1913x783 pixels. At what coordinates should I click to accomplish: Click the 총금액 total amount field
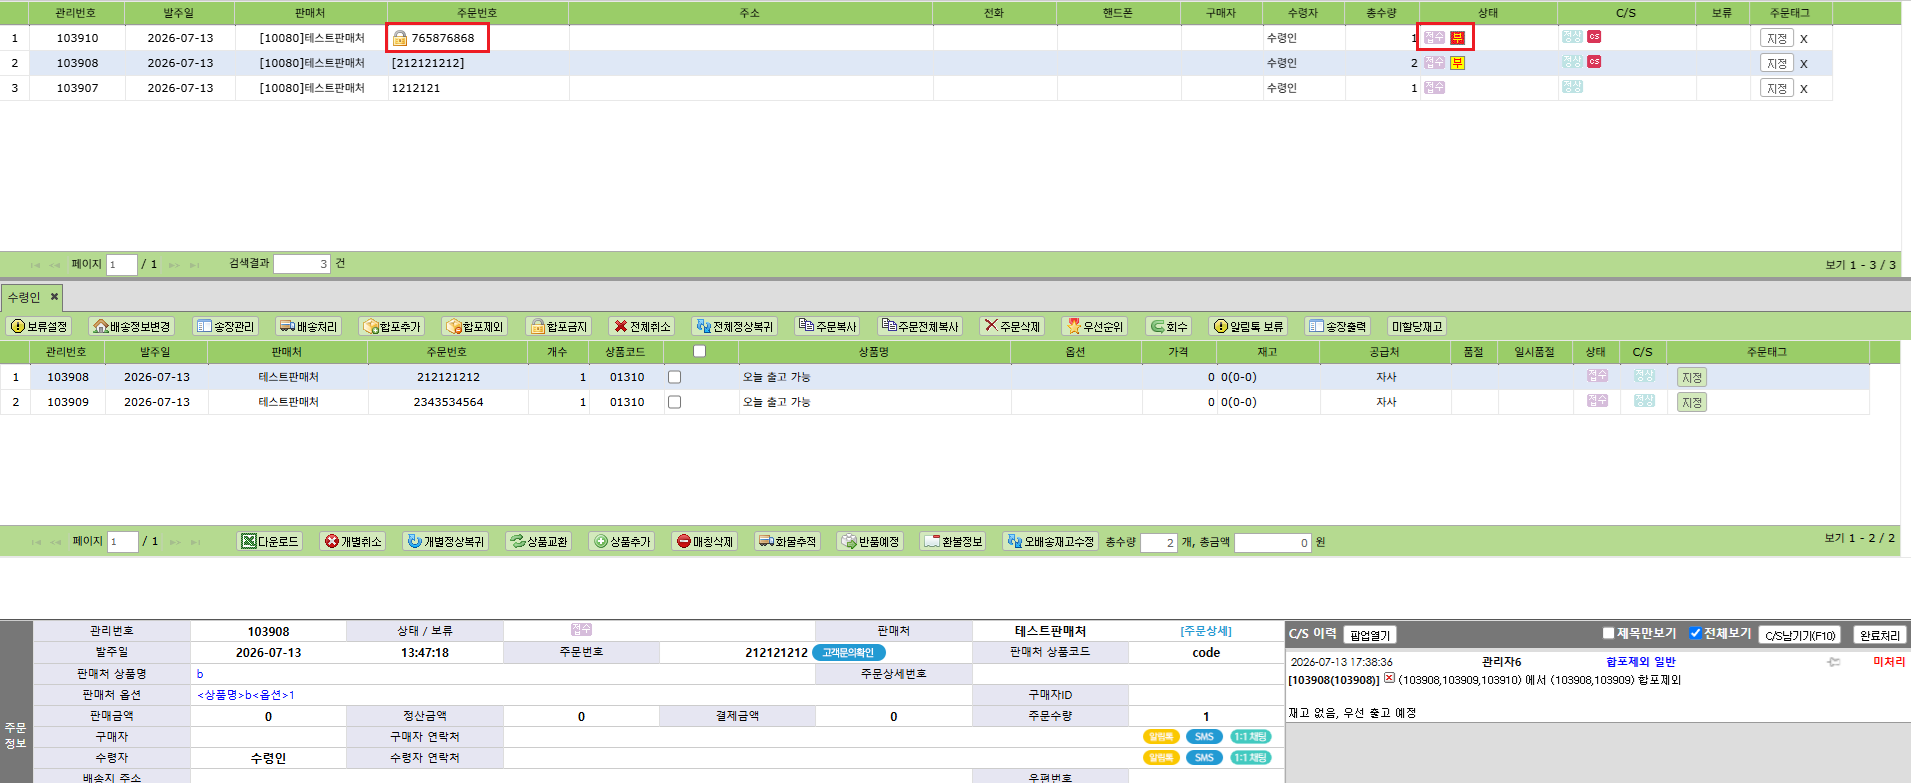point(1273,542)
